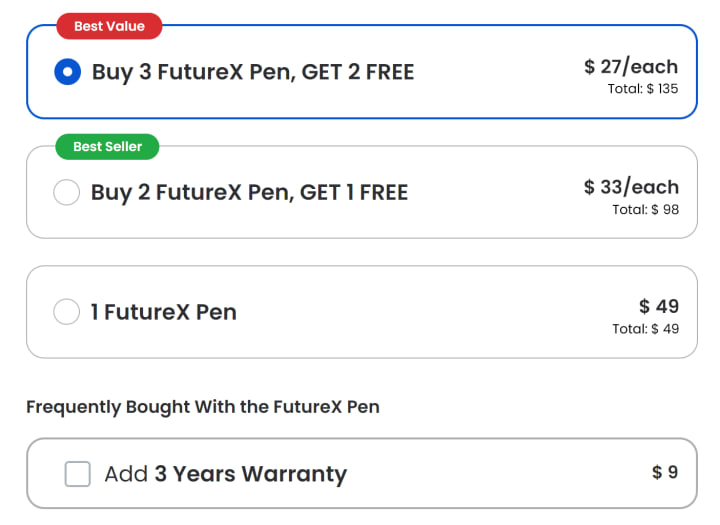Image resolution: width=720 pixels, height=525 pixels.
Task: Click the bold '$ 49' single pen price
Action: [x=659, y=306]
